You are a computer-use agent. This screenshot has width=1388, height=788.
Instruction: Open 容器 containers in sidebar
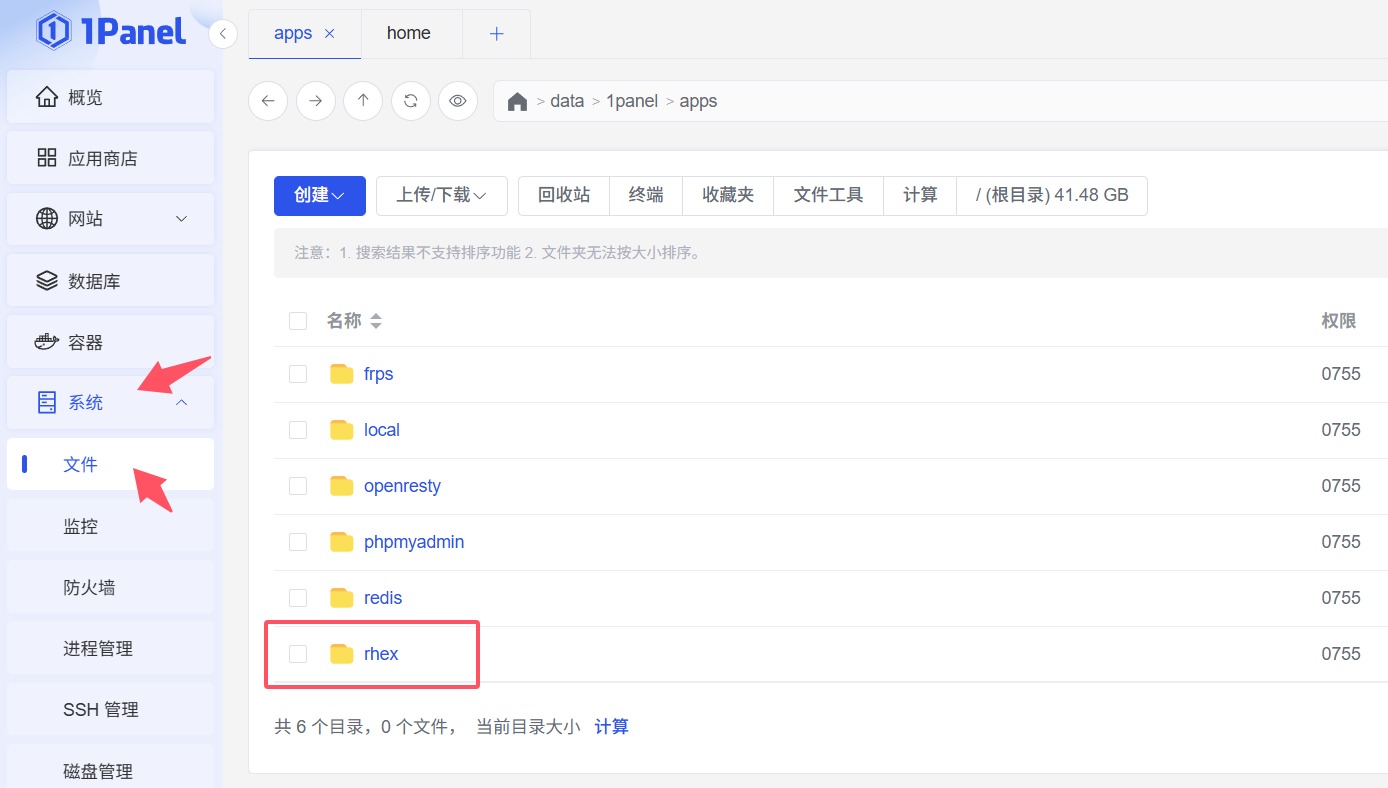[x=110, y=342]
